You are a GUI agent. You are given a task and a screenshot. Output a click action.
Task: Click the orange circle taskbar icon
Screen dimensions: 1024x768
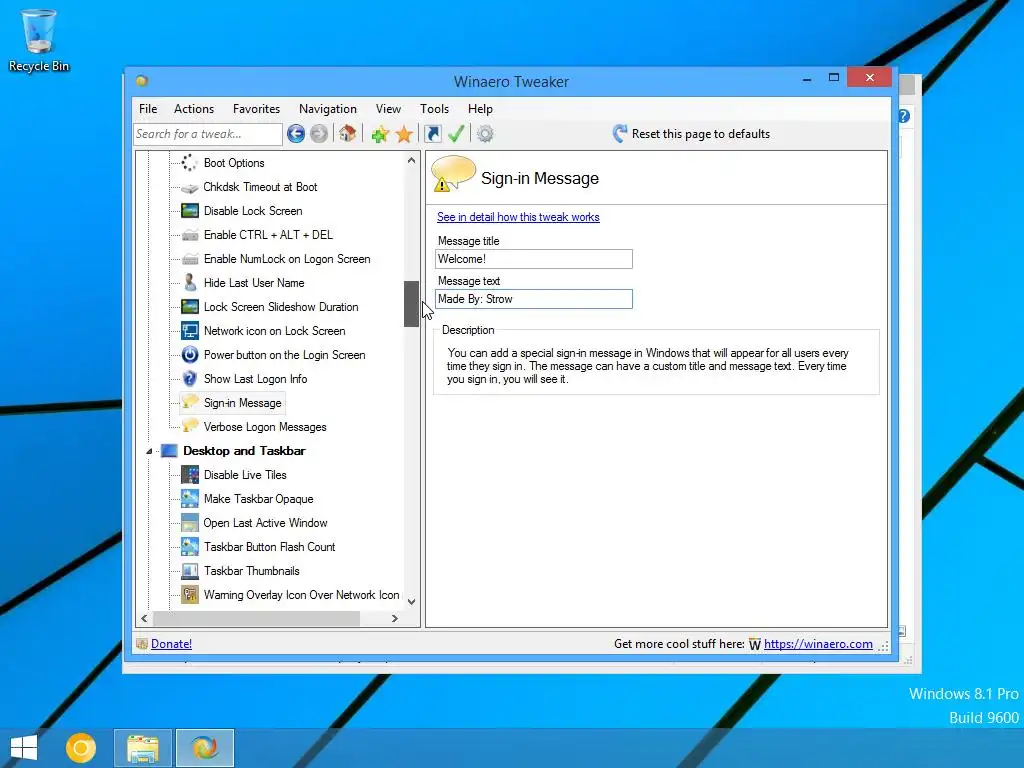81,748
